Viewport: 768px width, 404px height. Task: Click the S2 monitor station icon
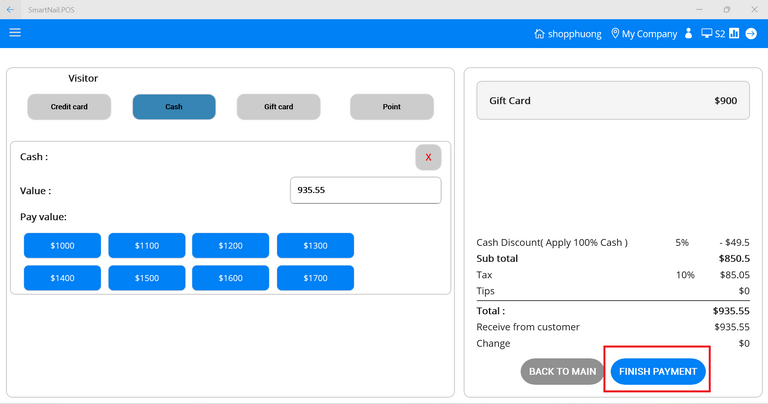707,34
